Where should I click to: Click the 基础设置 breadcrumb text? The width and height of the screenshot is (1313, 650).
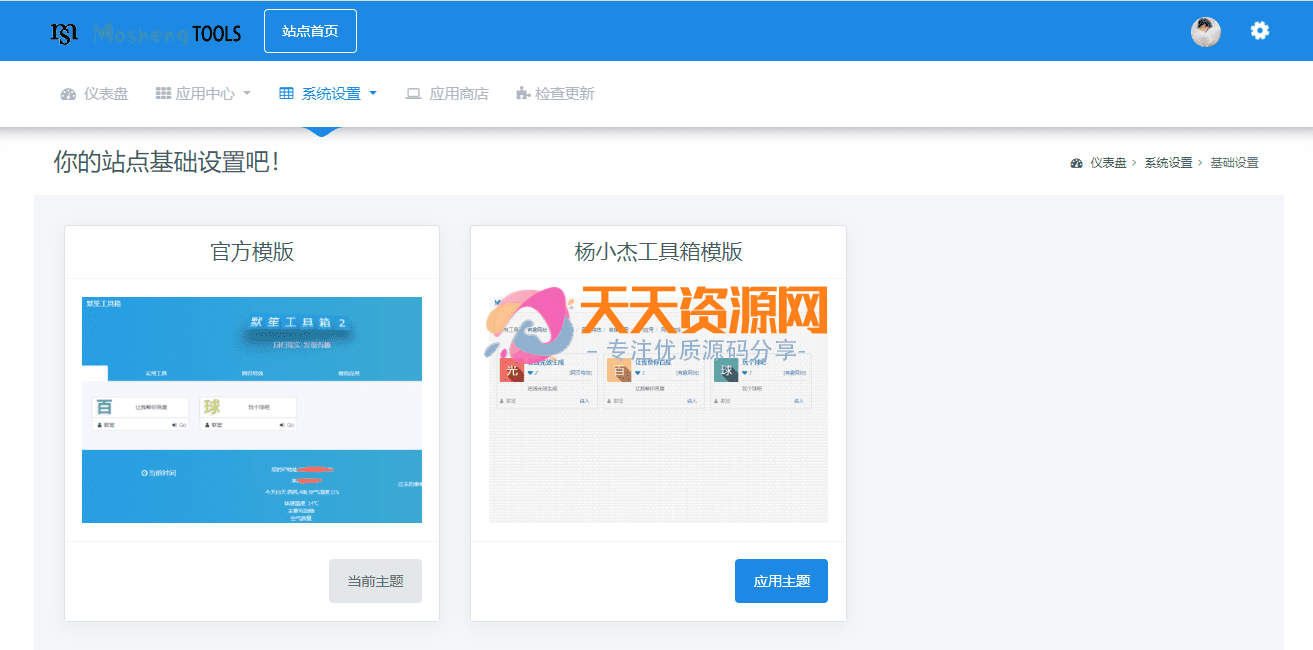point(1234,163)
